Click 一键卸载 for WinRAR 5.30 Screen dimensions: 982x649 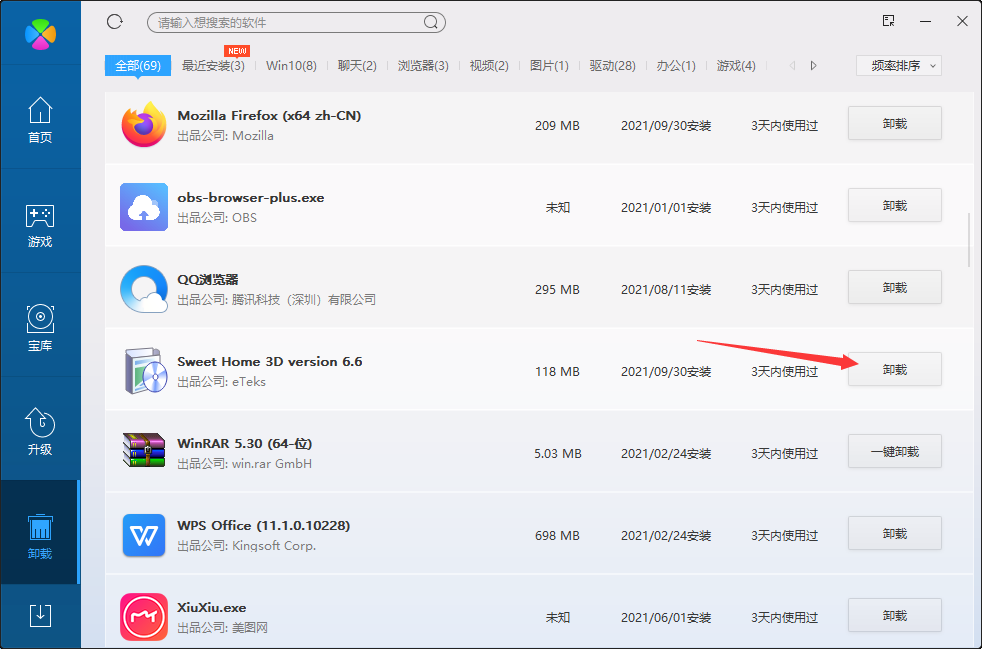895,452
